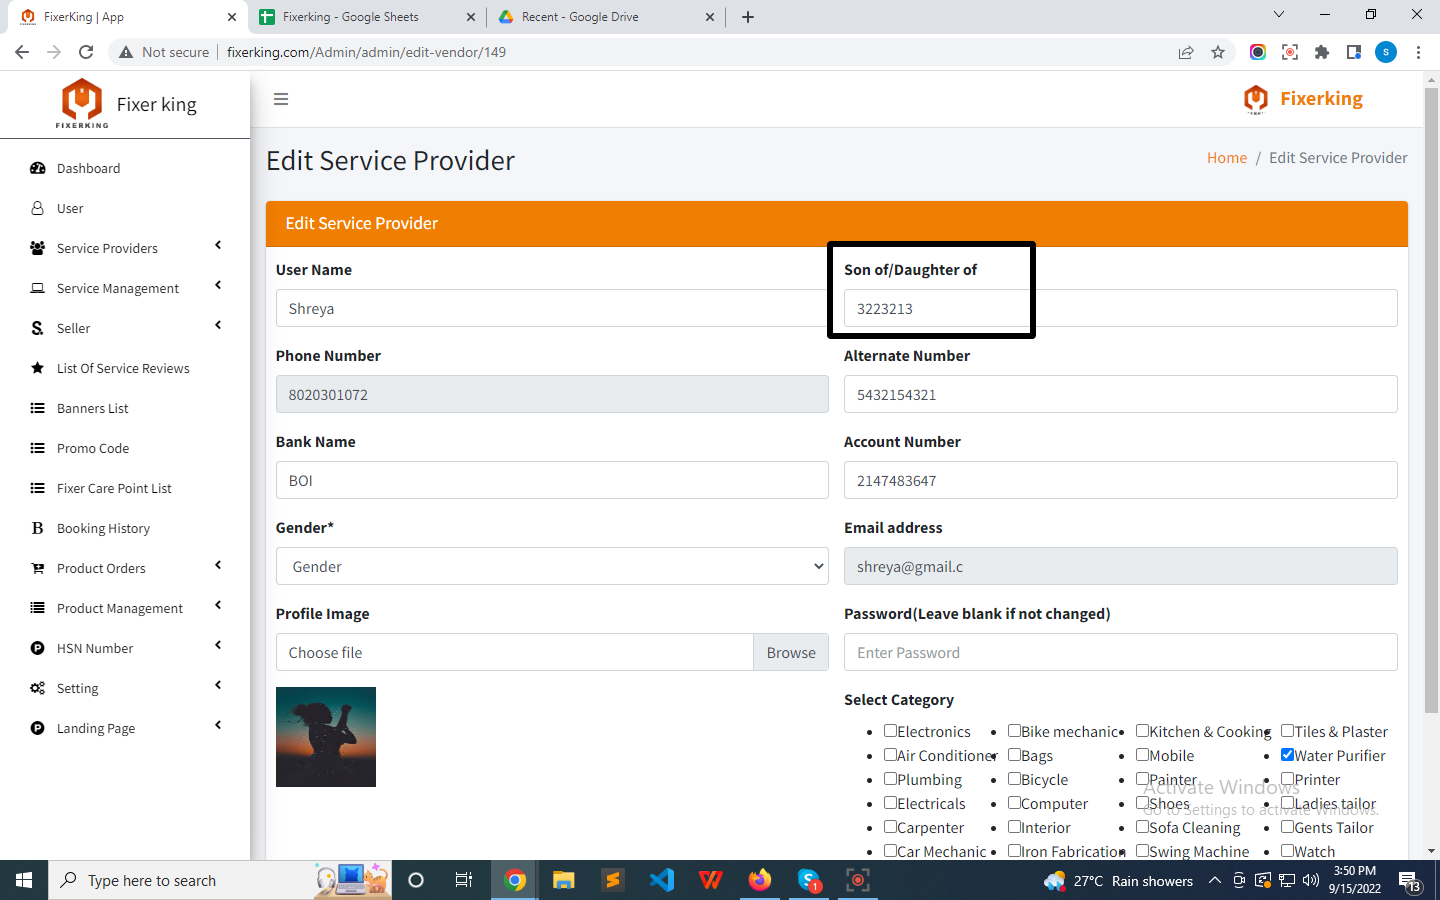
Task: Open Booking History menu item
Action: click(x=103, y=528)
